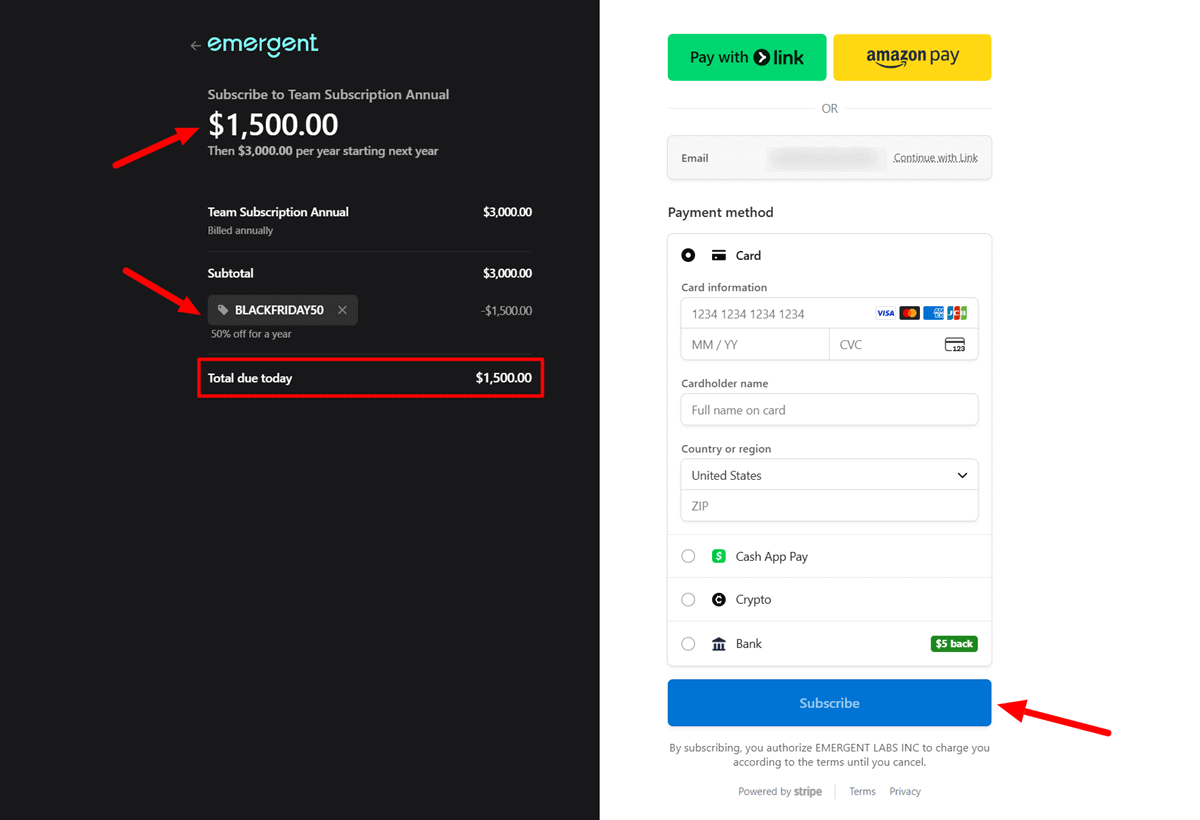Click the Mastercard icon in card field
The height and width of the screenshot is (820, 1200).
pos(909,312)
